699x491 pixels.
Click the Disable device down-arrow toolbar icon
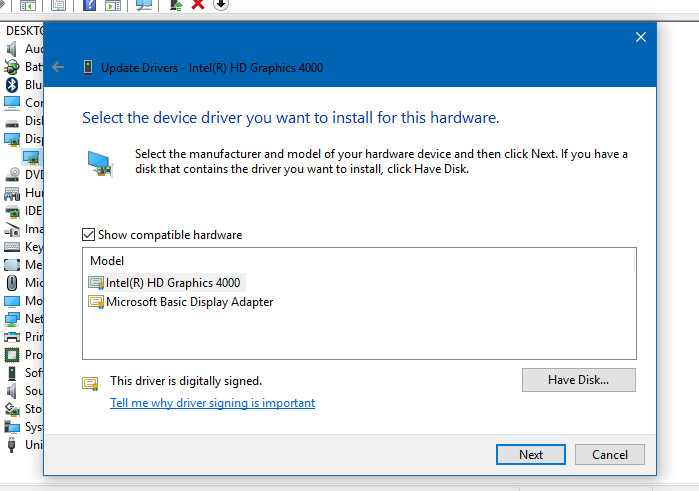[x=221, y=5]
